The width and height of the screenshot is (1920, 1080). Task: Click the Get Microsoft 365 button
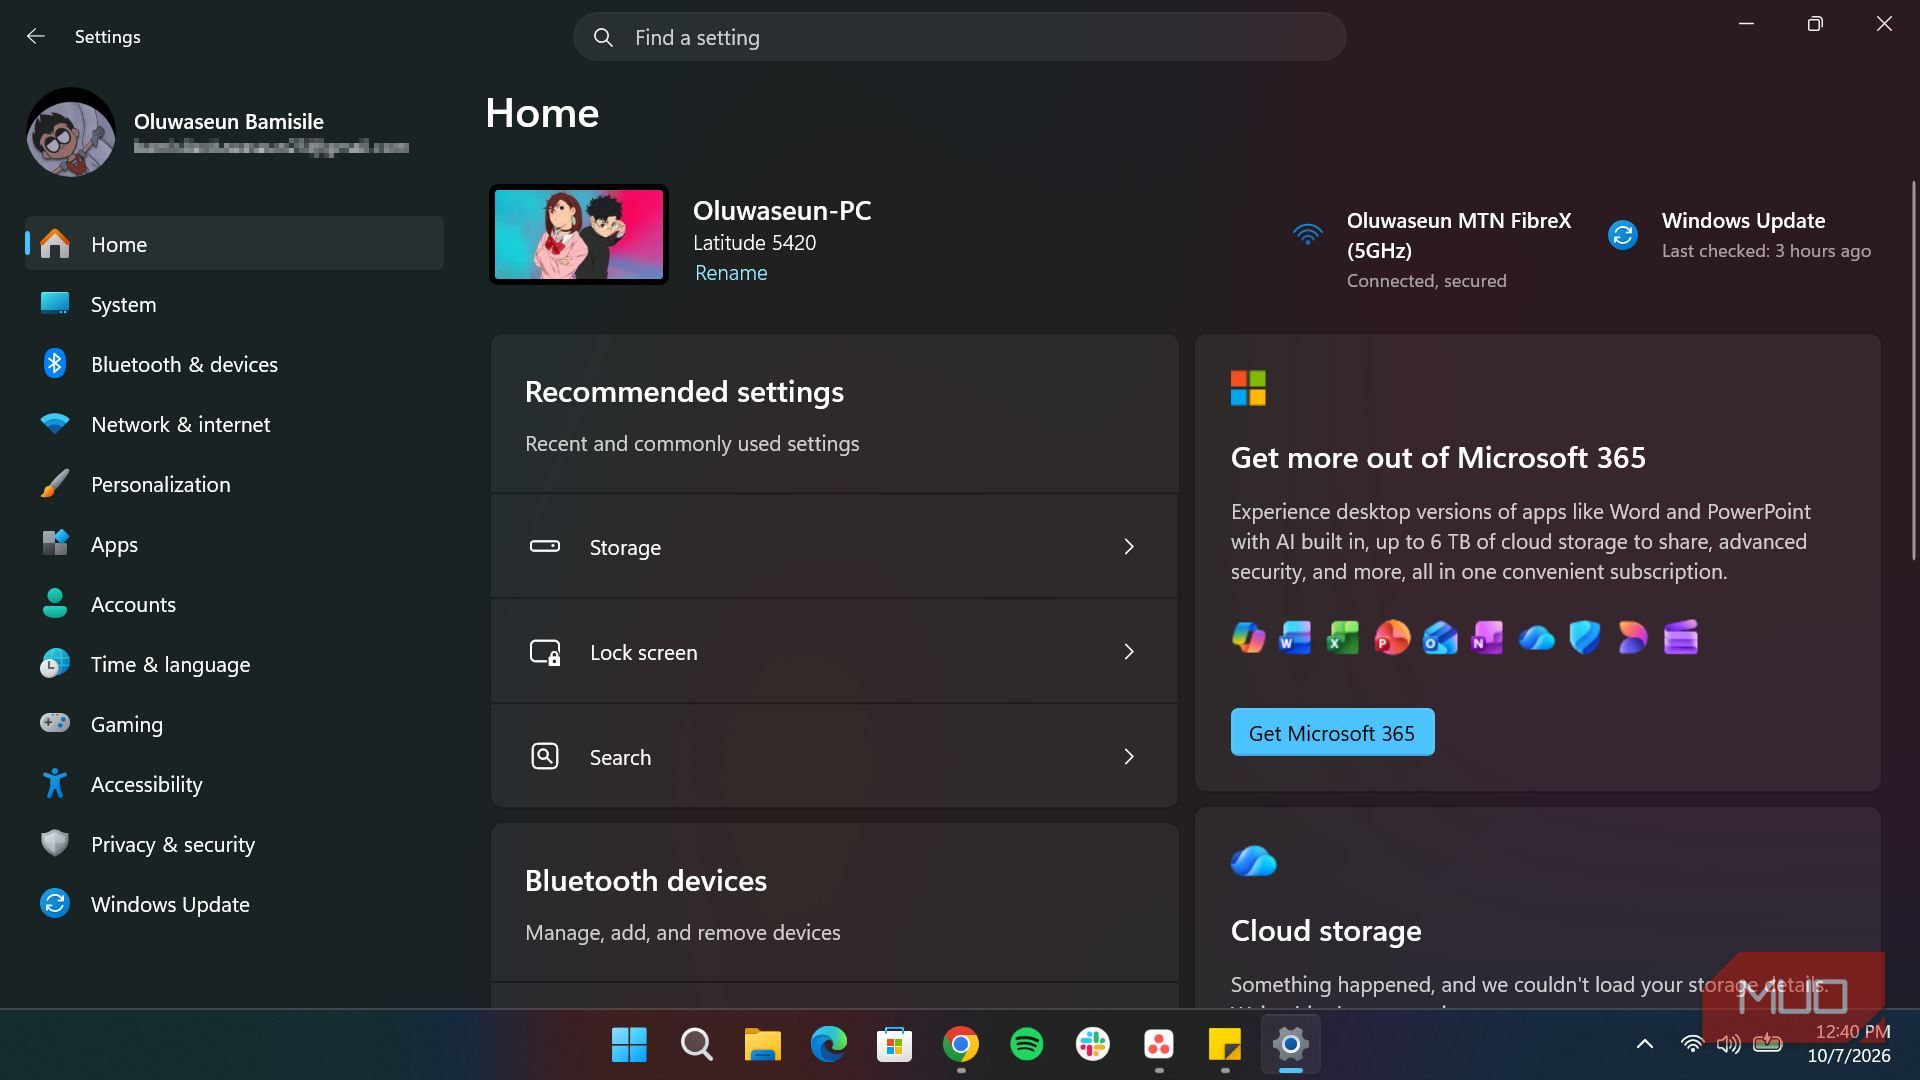(1332, 732)
